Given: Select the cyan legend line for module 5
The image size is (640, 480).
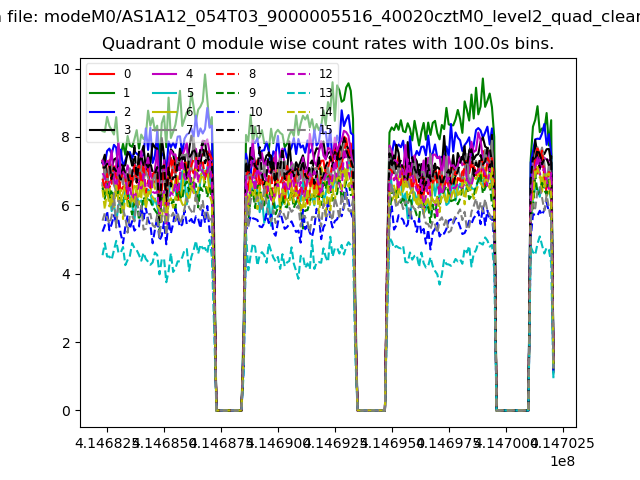Looking at the screenshot, I should (x=165, y=93).
